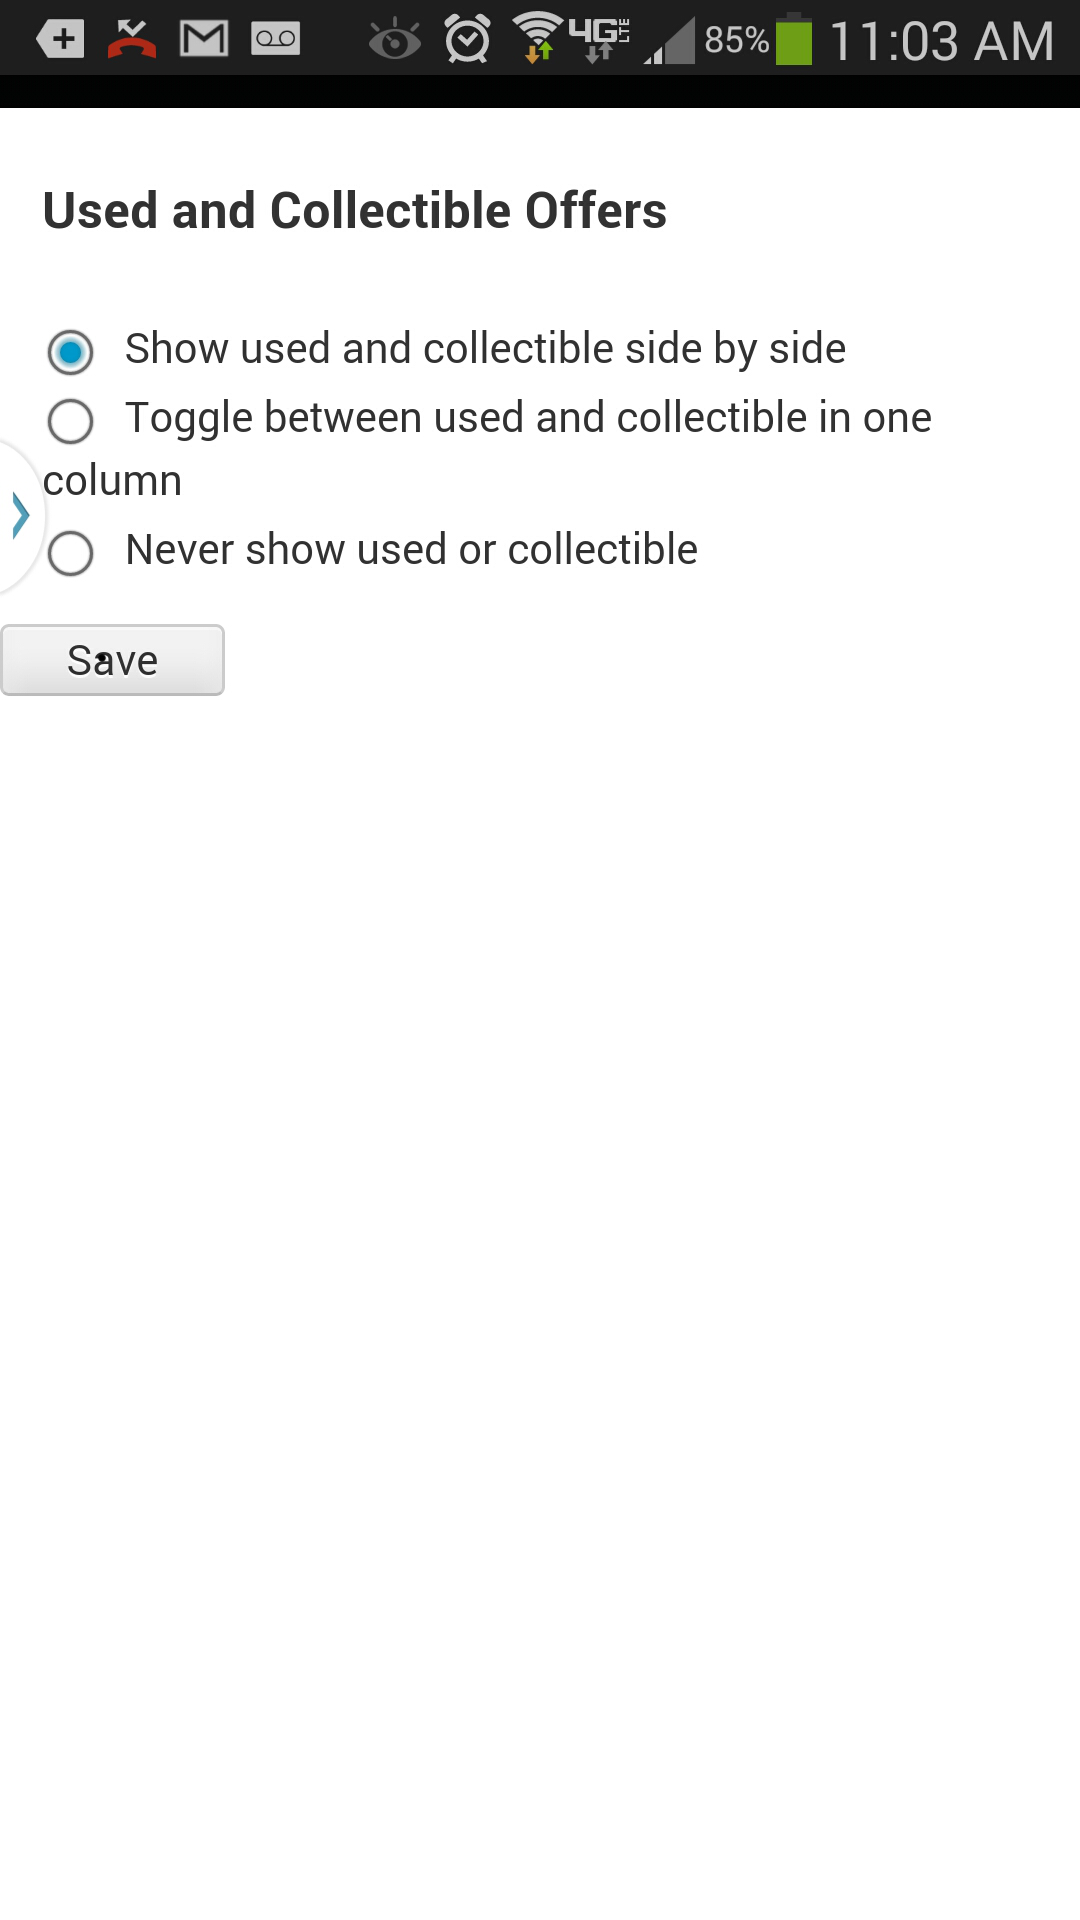Tap the 85% battery percentage text

pyautogui.click(x=737, y=40)
